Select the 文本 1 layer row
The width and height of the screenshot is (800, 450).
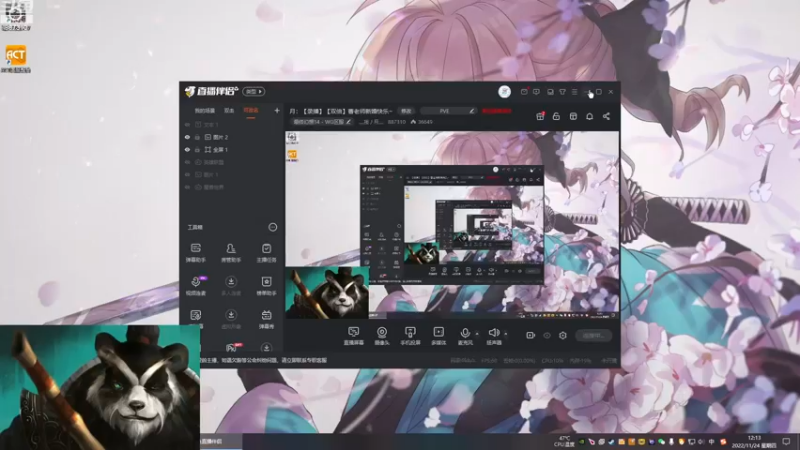[232, 124]
